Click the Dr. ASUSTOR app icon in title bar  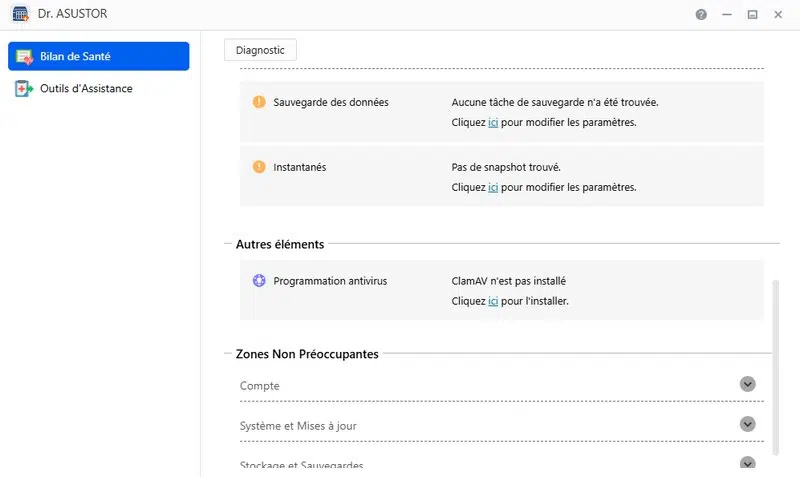point(20,15)
